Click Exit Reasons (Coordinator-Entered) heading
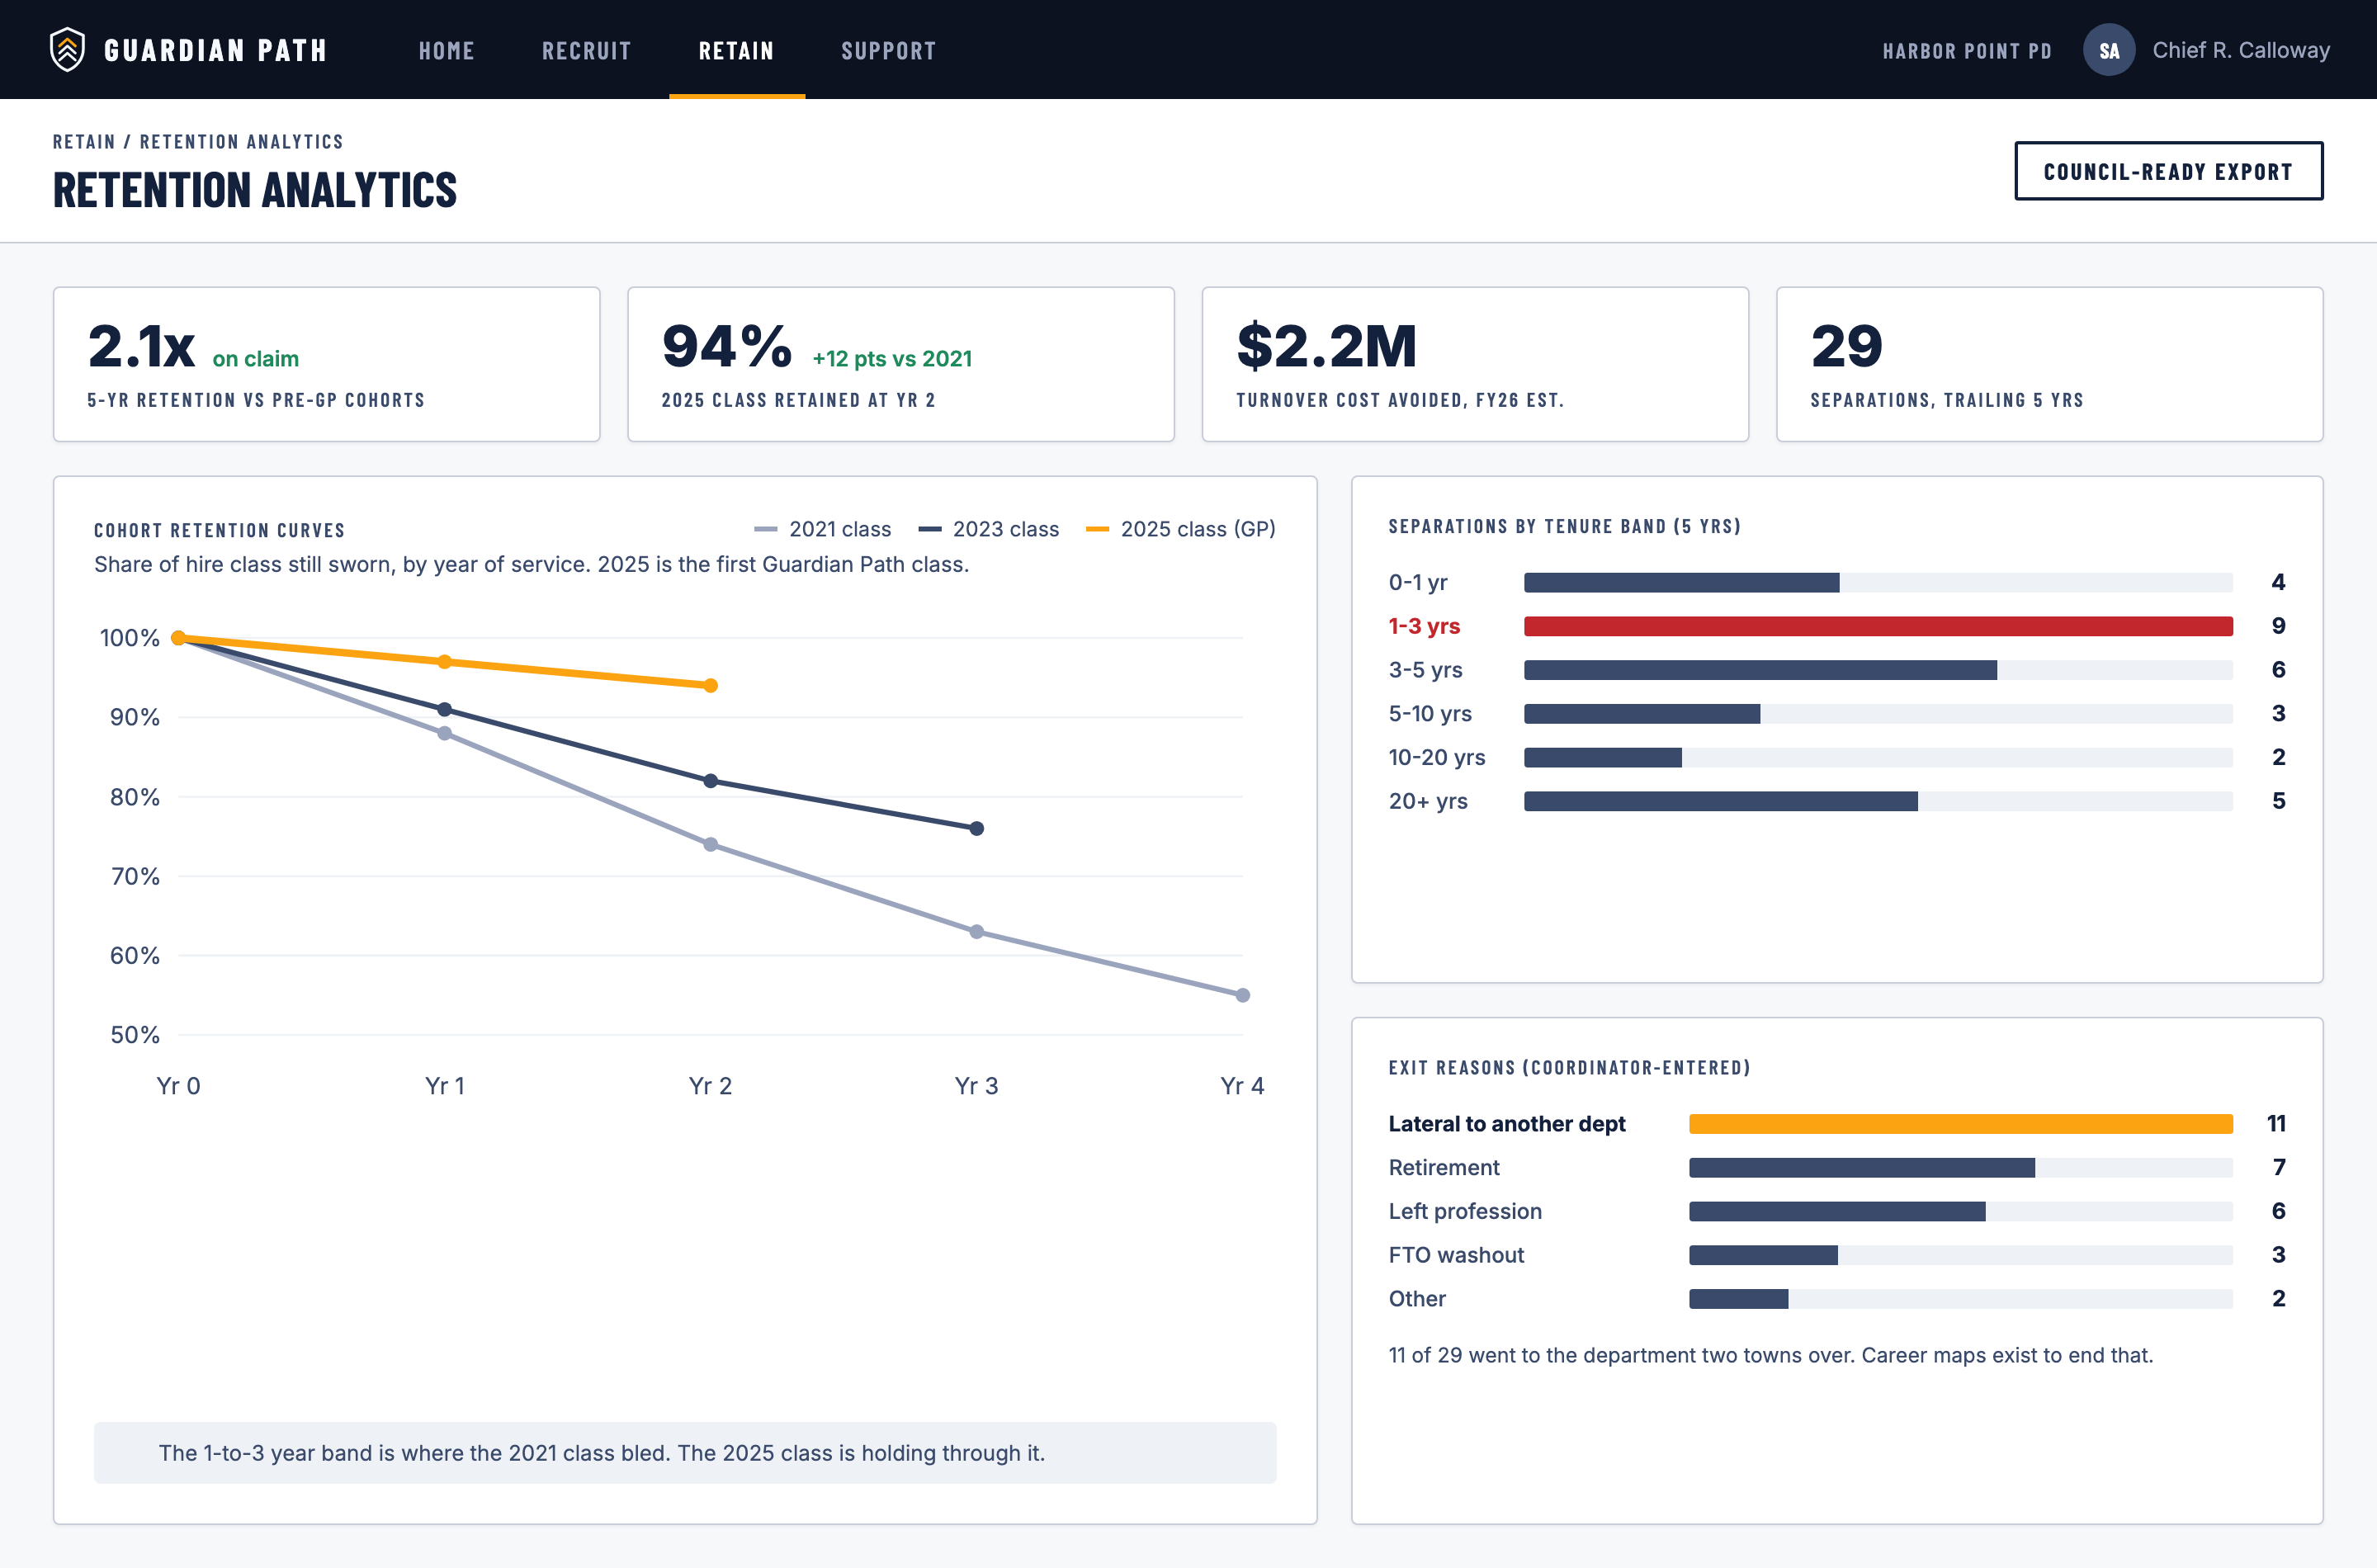This screenshot has width=2377, height=1568. coord(1569,1068)
